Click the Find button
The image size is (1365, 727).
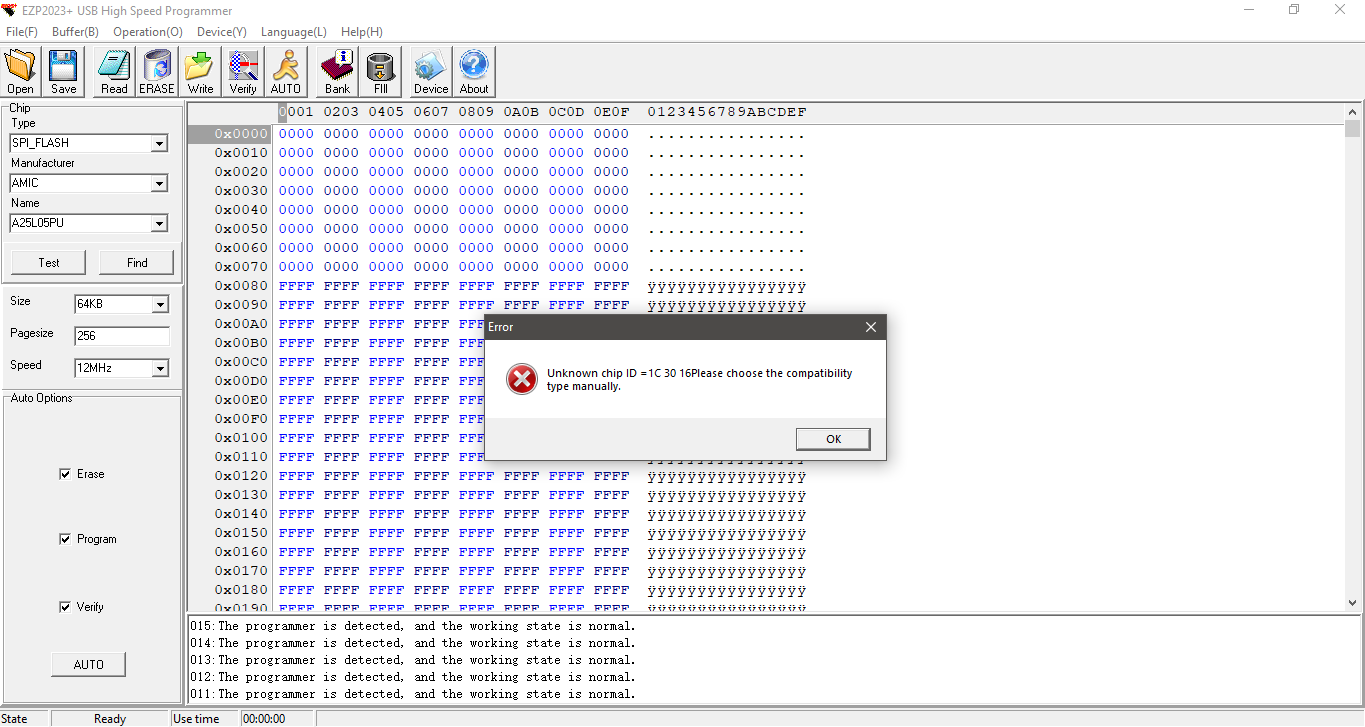(137, 263)
